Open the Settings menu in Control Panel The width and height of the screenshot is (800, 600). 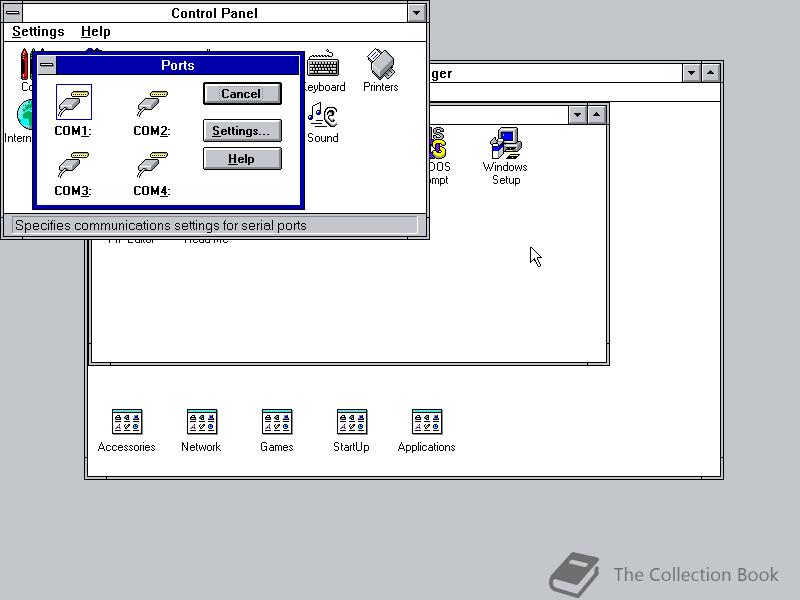[38, 32]
